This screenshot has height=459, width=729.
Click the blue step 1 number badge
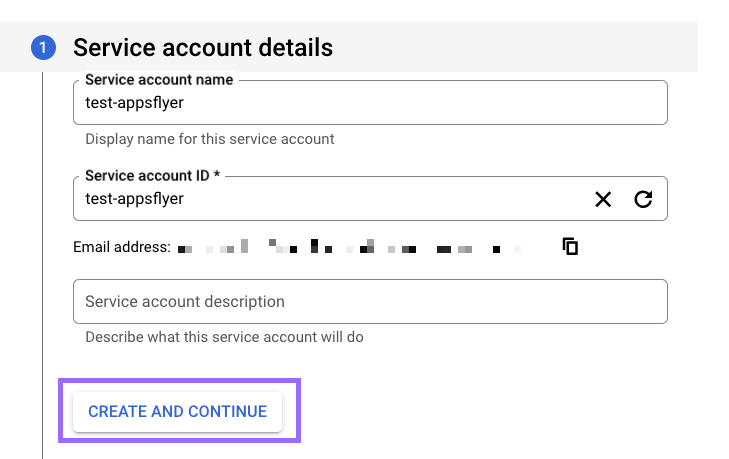[x=43, y=47]
